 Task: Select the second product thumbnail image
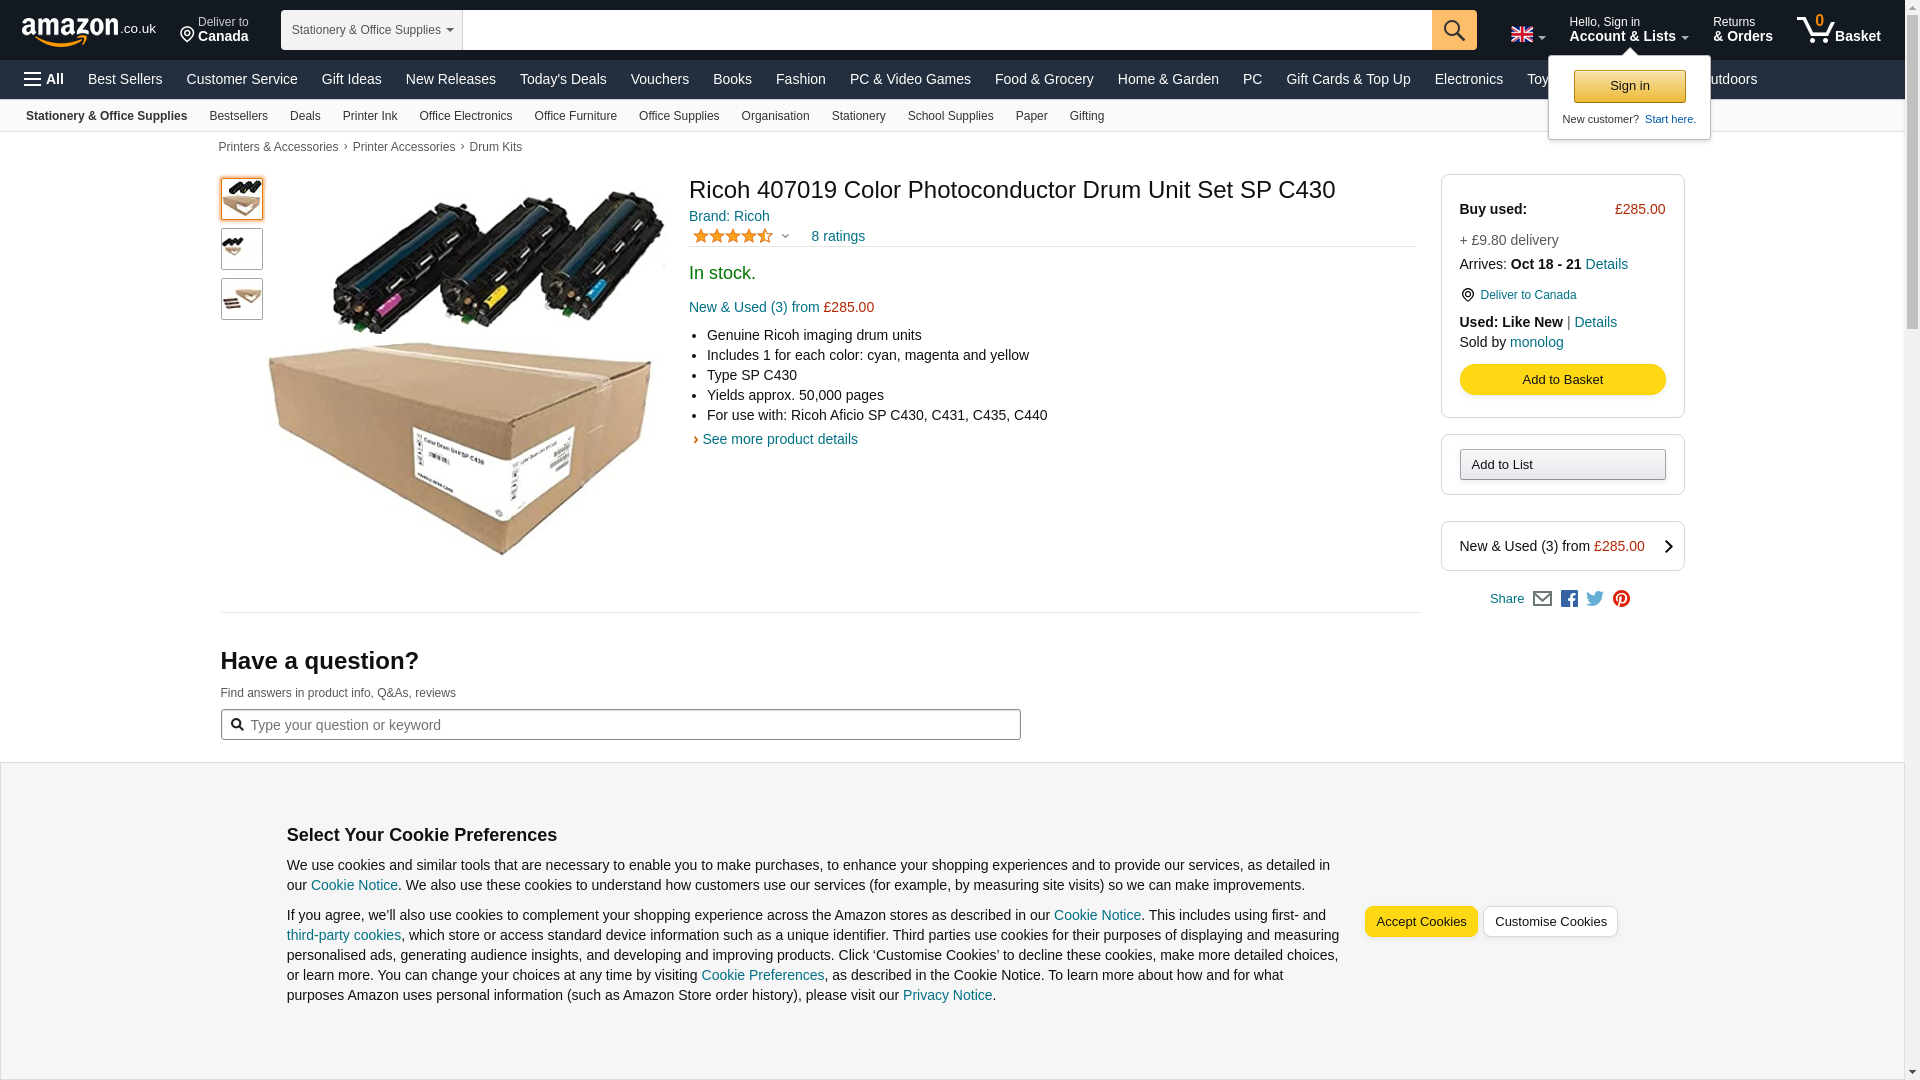tap(241, 249)
